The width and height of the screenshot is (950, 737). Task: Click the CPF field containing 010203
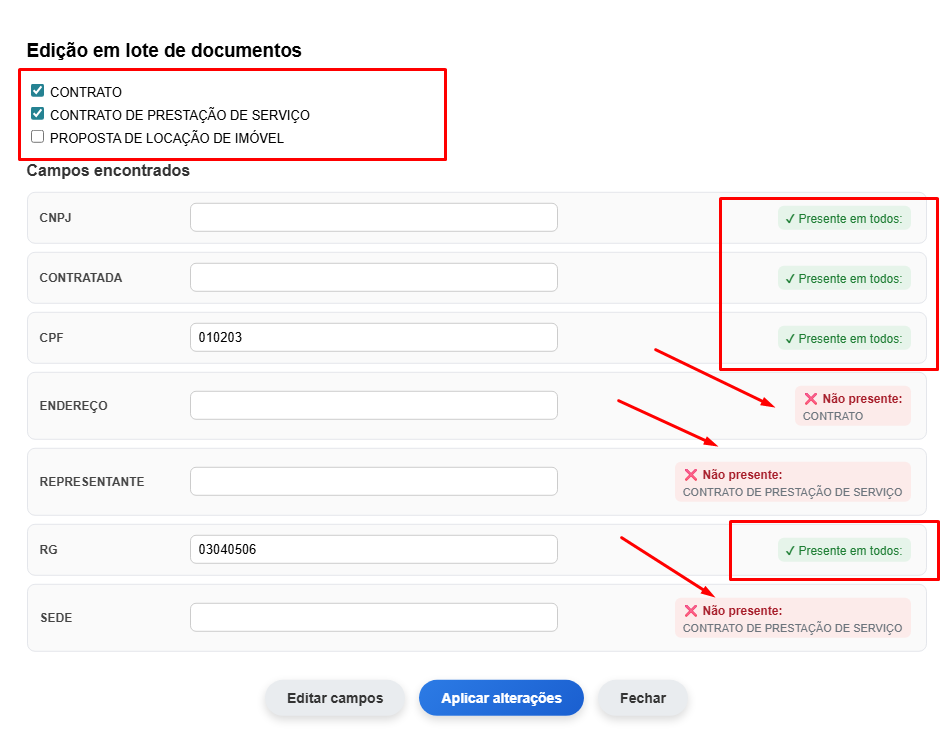[x=374, y=338]
